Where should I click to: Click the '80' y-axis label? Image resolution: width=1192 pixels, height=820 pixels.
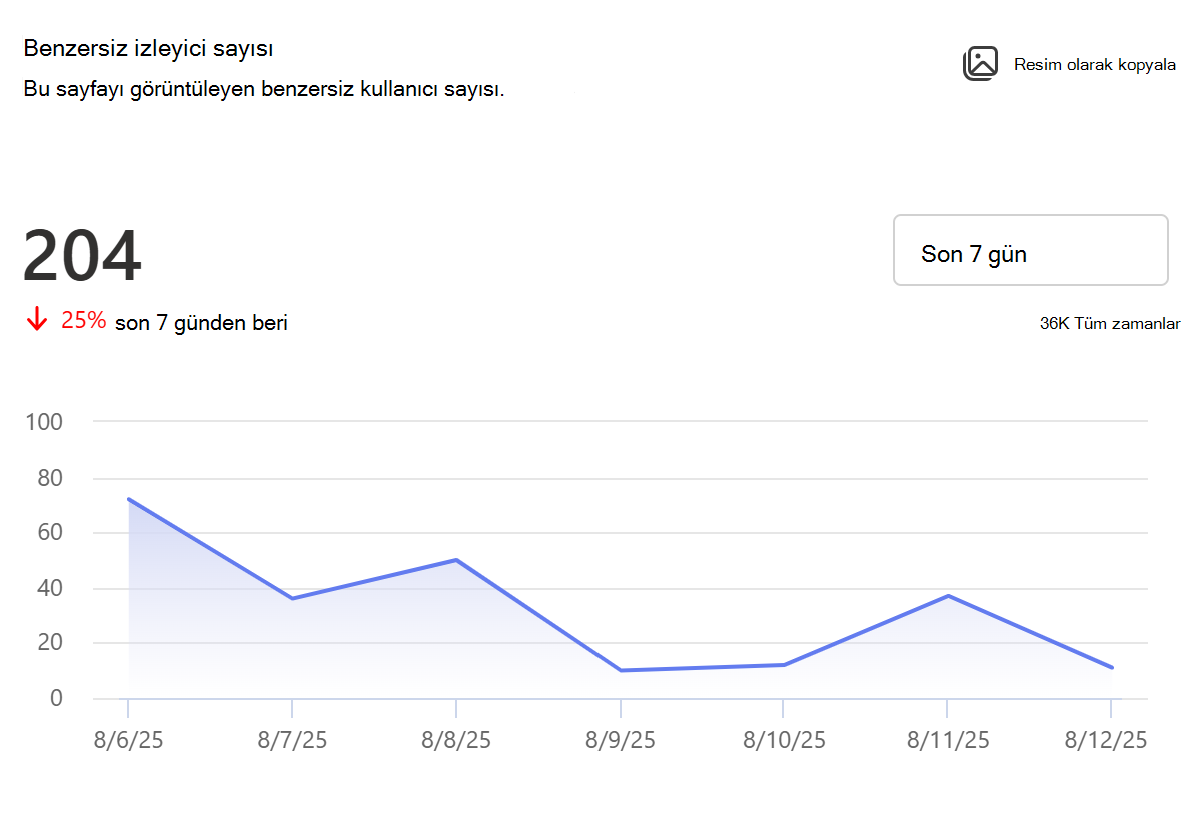point(50,478)
